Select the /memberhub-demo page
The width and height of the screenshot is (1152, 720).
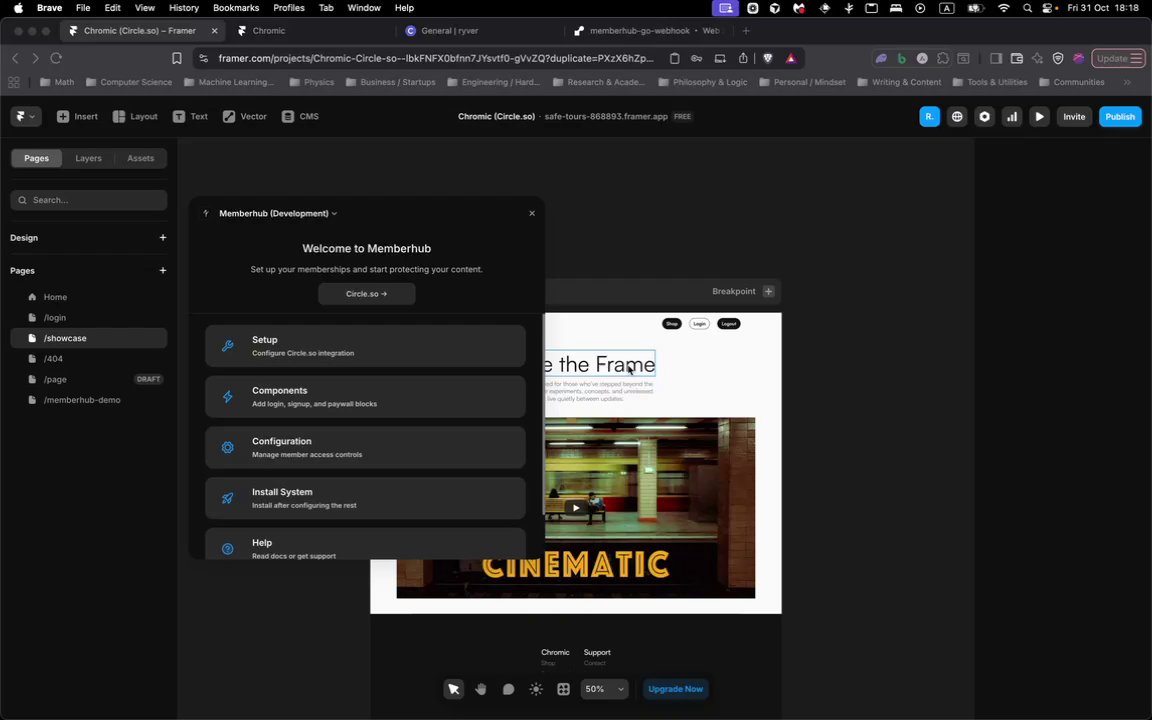click(89, 400)
